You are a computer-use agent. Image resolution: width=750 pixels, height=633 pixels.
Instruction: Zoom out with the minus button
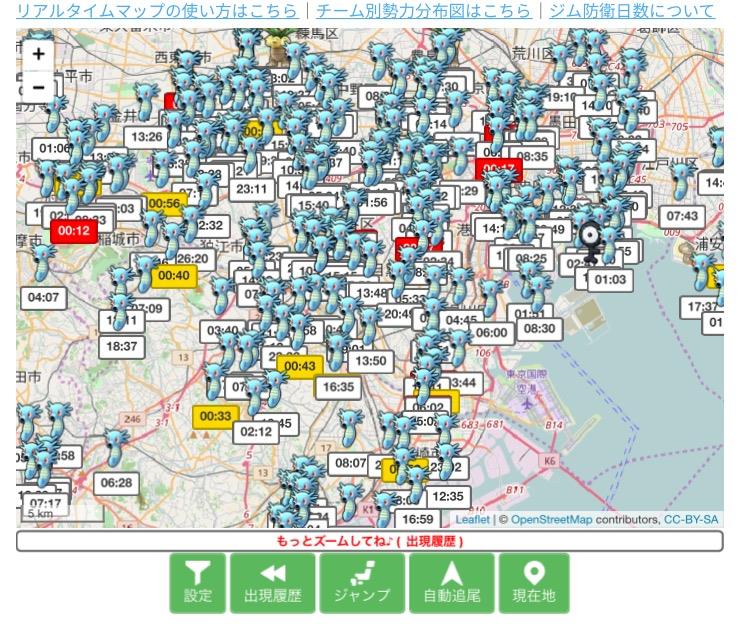pyautogui.click(x=38, y=87)
